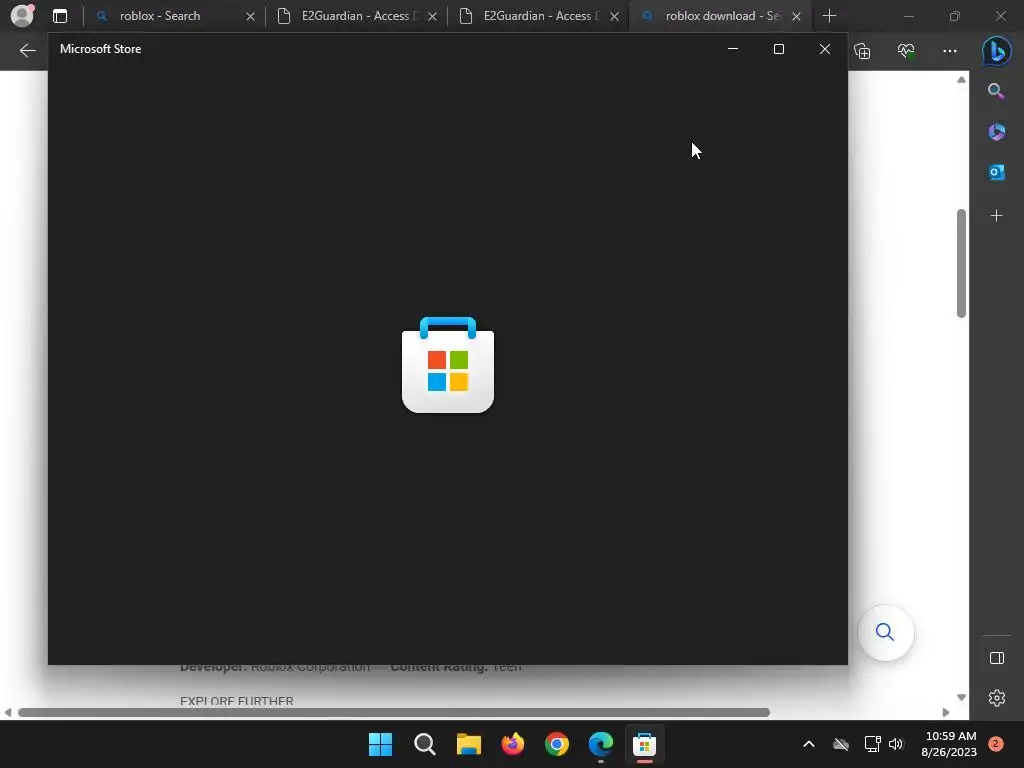Switch to the second E2Guardian Access tab
This screenshot has height=768, width=1024.
point(537,16)
